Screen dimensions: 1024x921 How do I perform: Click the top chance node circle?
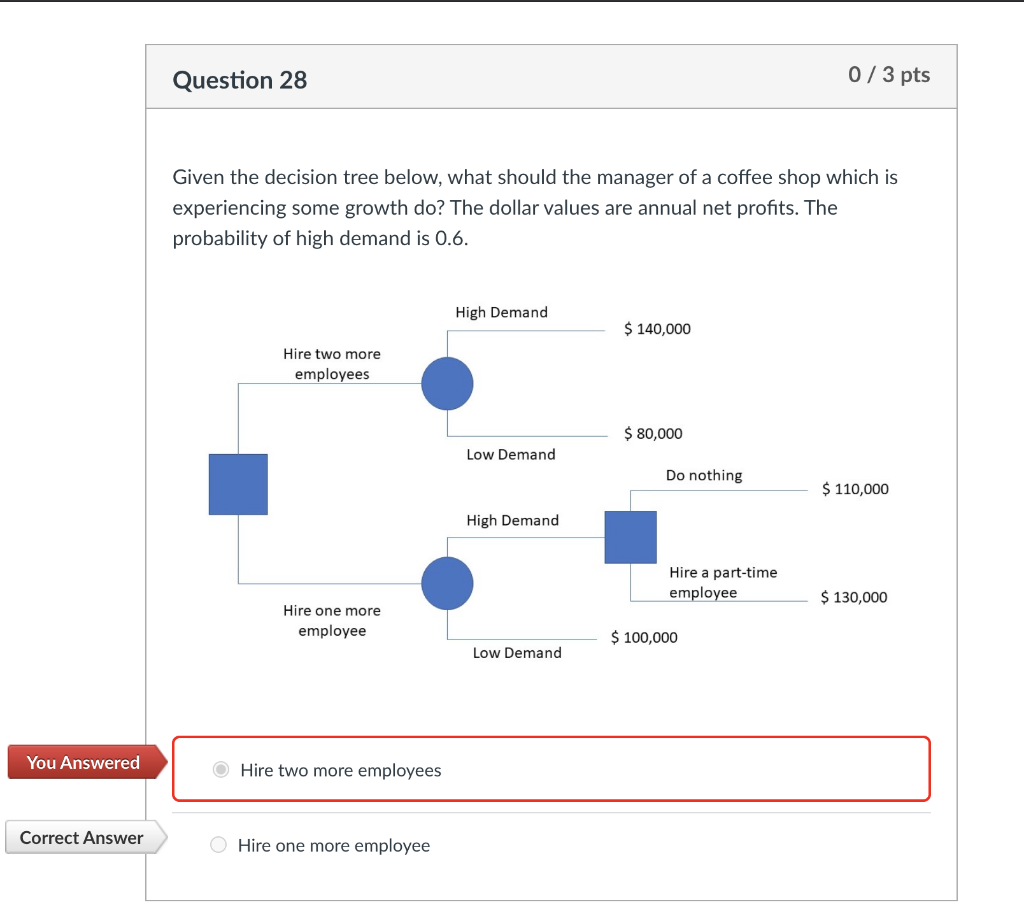[x=447, y=383]
